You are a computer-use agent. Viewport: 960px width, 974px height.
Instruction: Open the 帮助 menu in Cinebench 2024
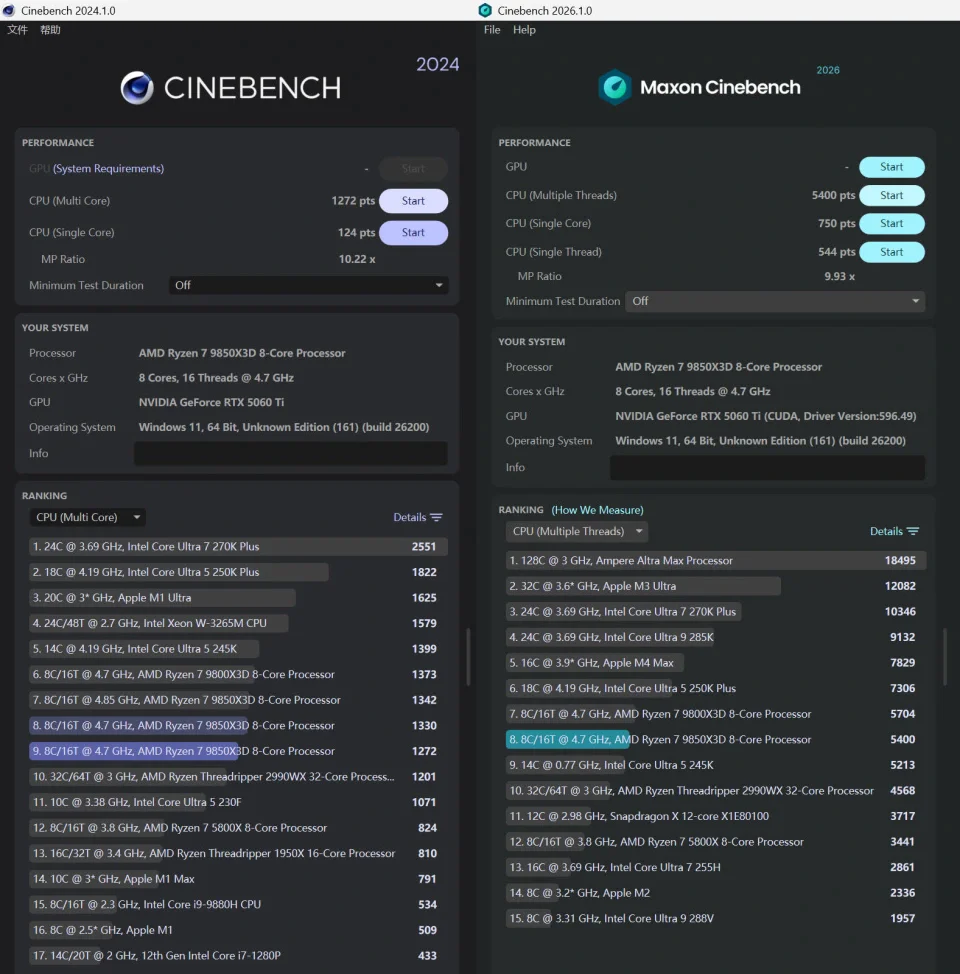tap(50, 30)
